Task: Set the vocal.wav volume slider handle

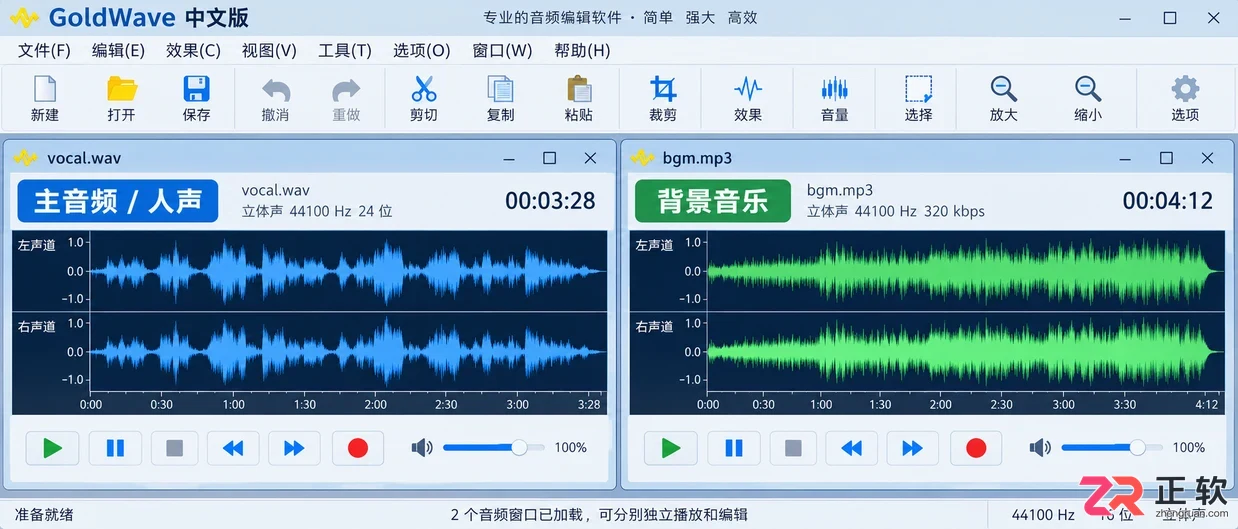Action: click(x=519, y=448)
